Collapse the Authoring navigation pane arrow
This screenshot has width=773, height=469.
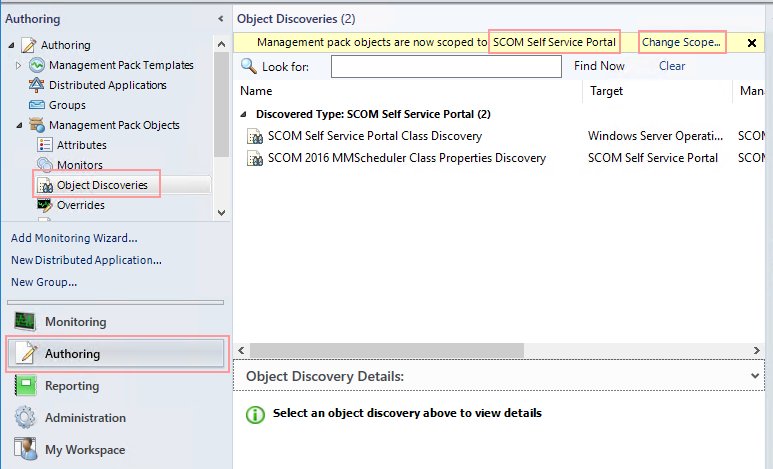pyautogui.click(x=220, y=19)
